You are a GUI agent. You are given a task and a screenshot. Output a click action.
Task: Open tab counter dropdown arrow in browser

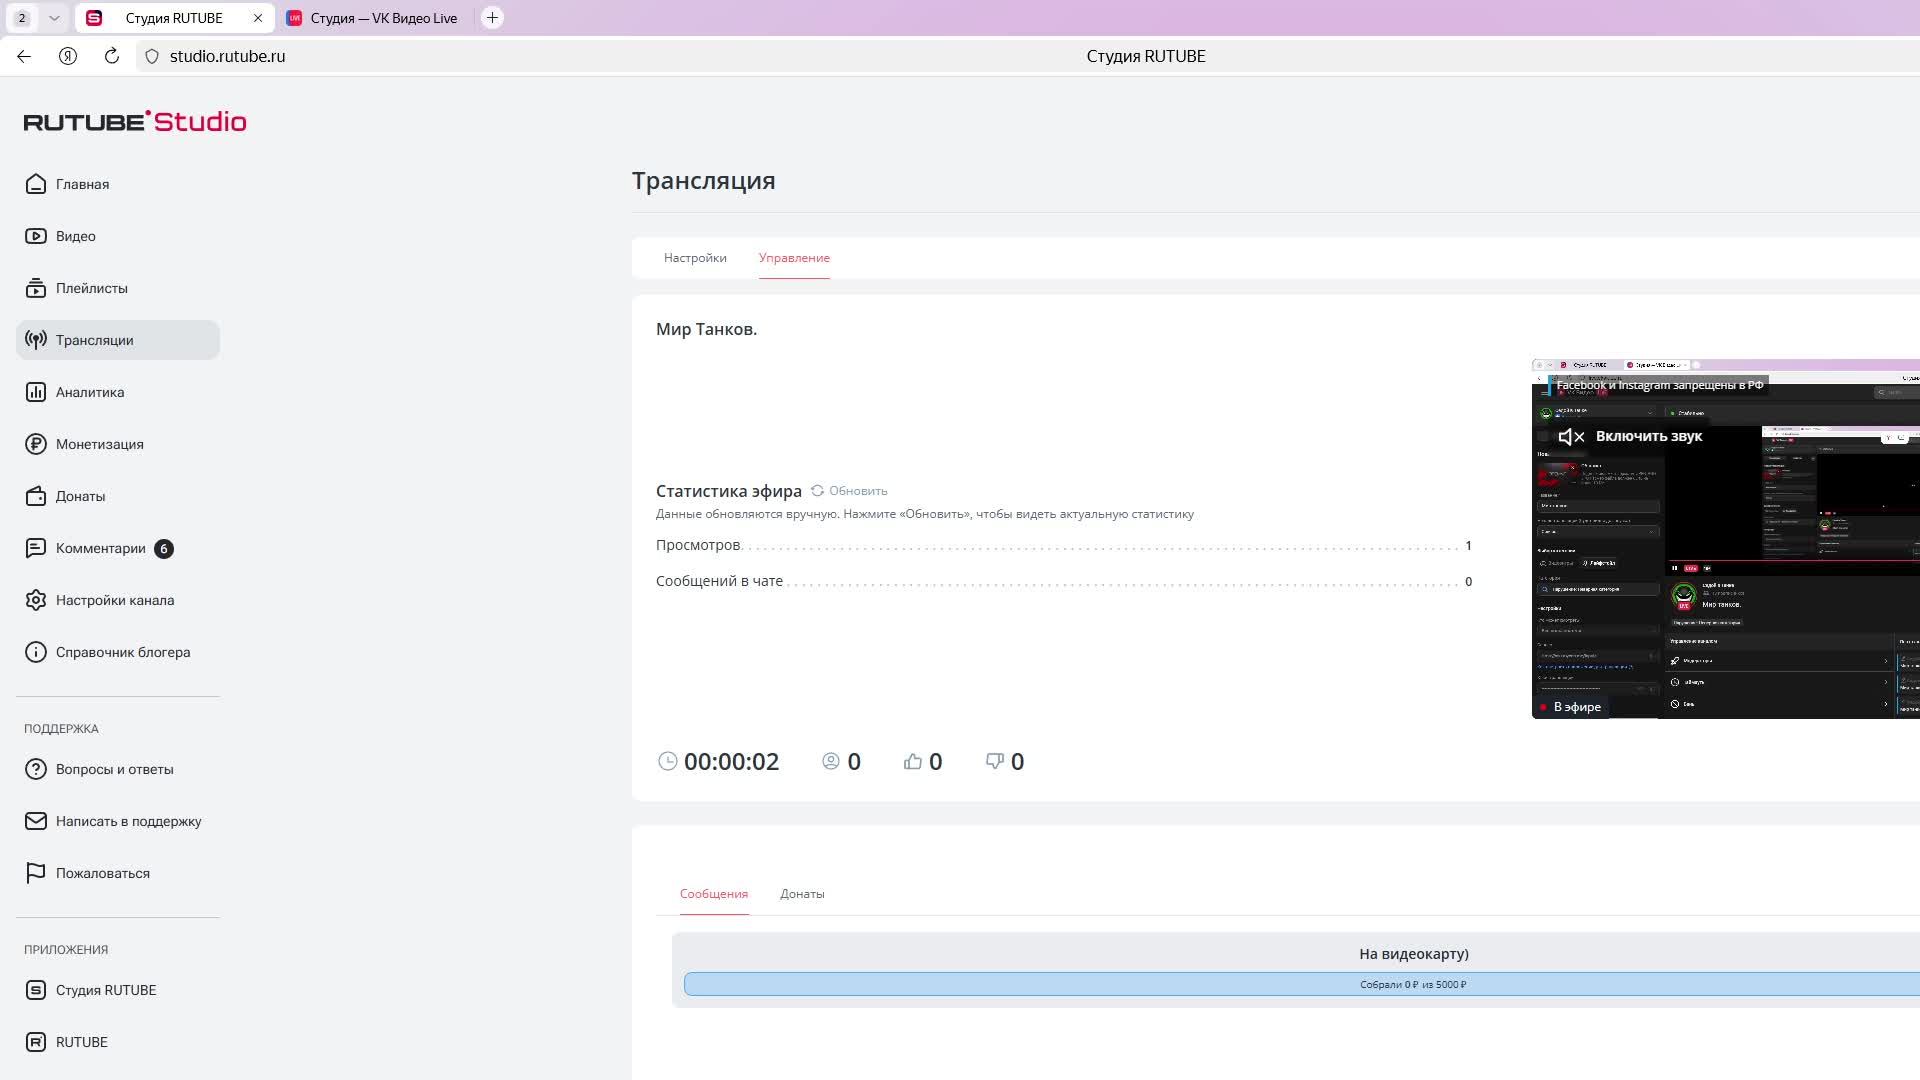(54, 18)
